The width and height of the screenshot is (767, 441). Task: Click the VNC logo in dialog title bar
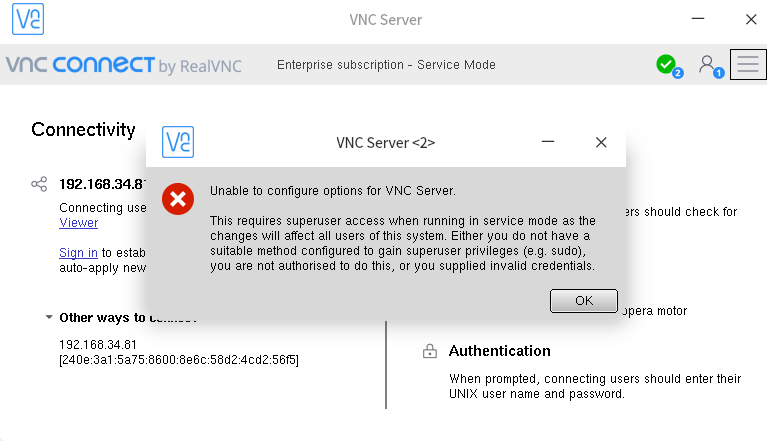tap(178, 142)
